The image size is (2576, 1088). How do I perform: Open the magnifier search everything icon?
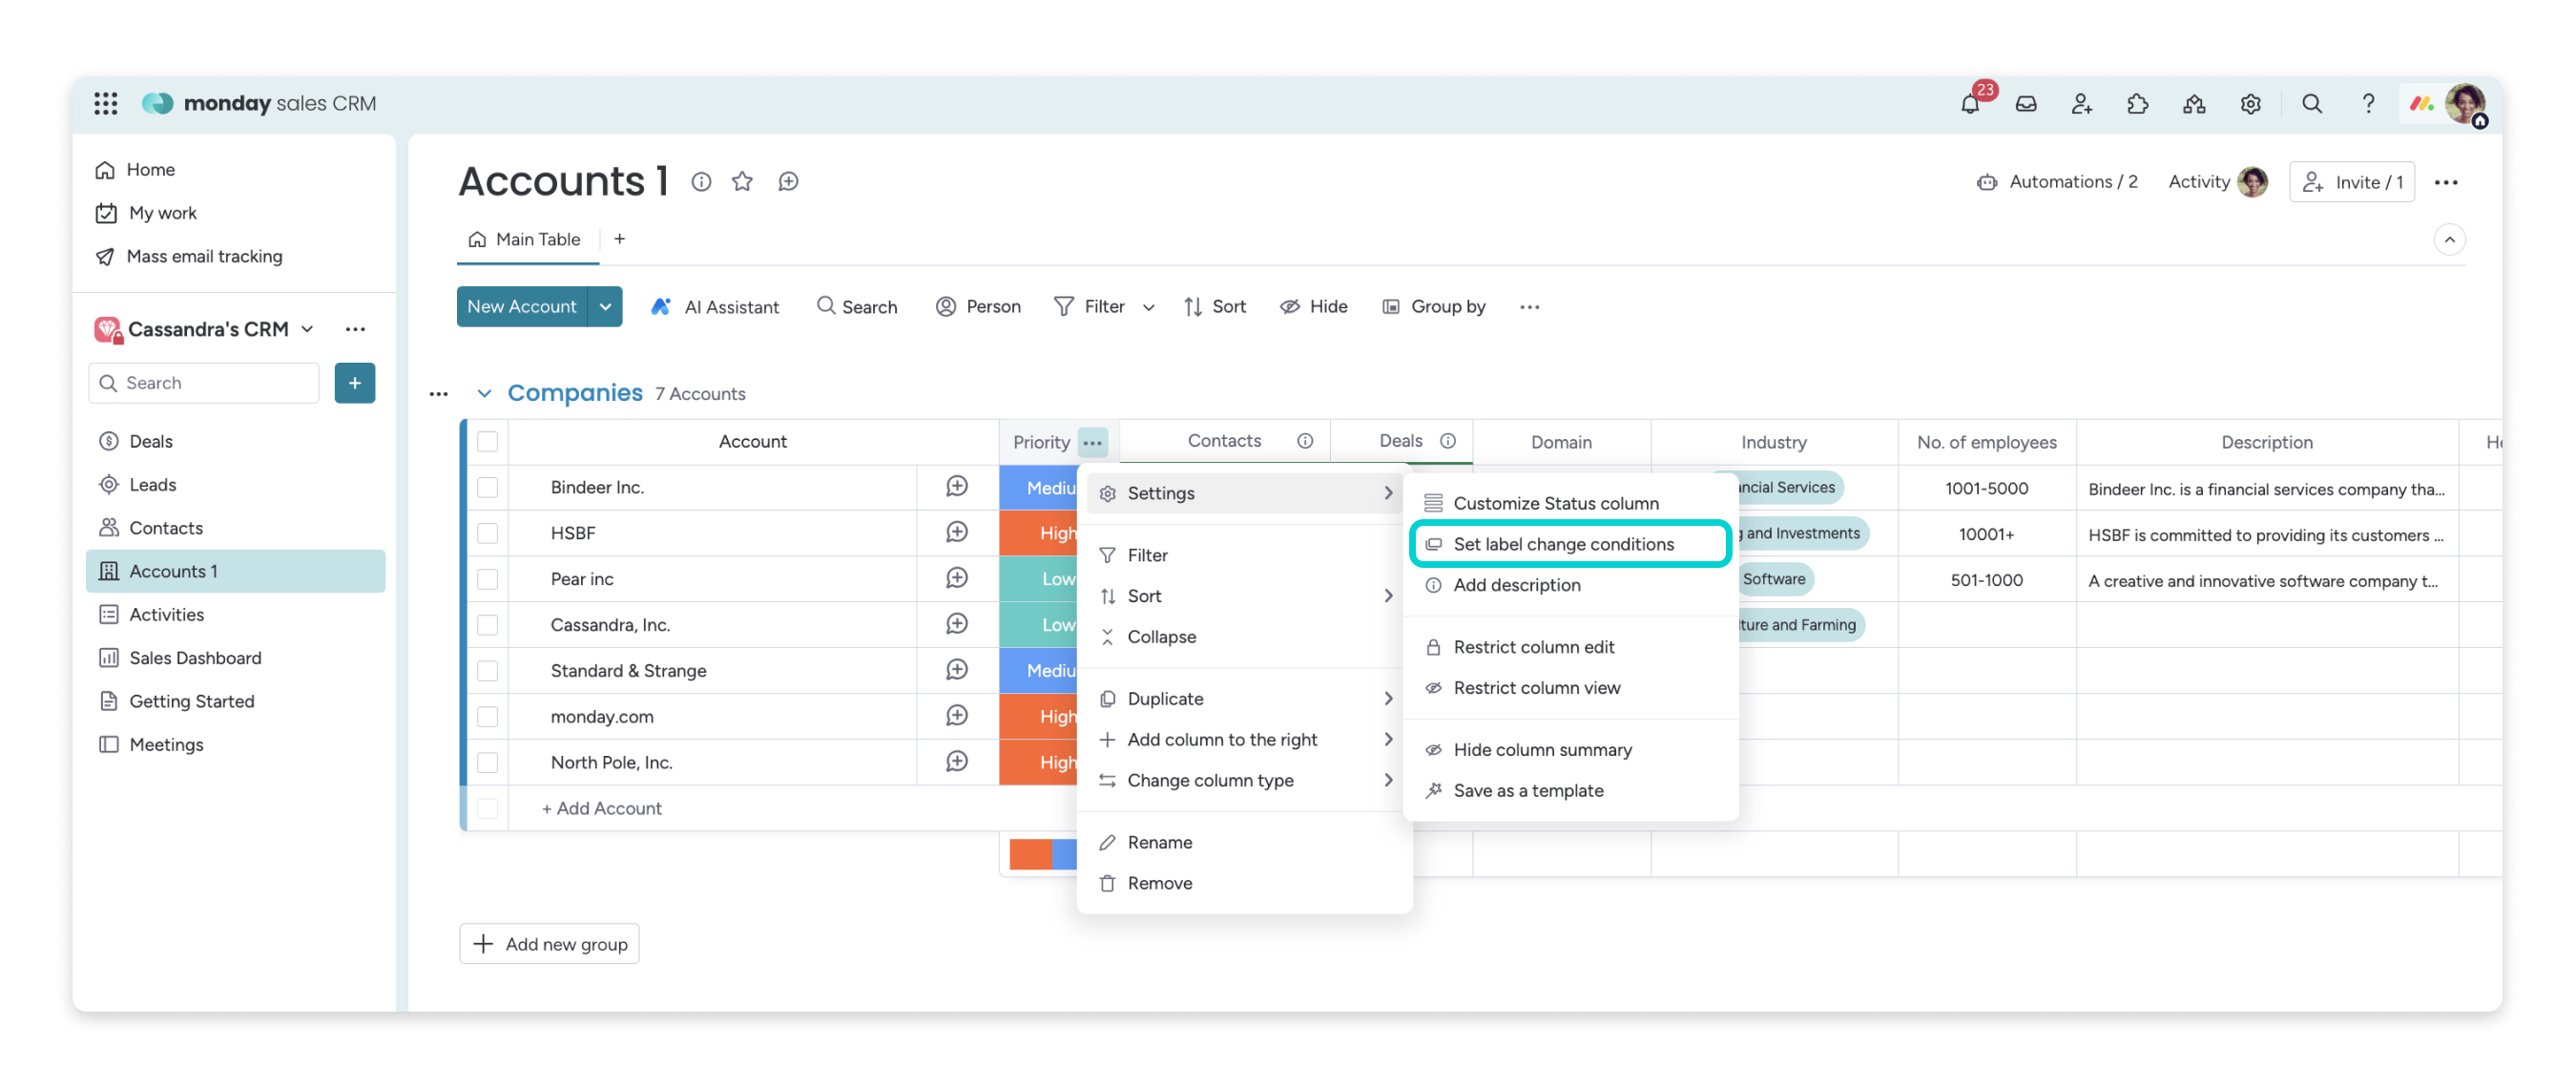click(x=2312, y=103)
